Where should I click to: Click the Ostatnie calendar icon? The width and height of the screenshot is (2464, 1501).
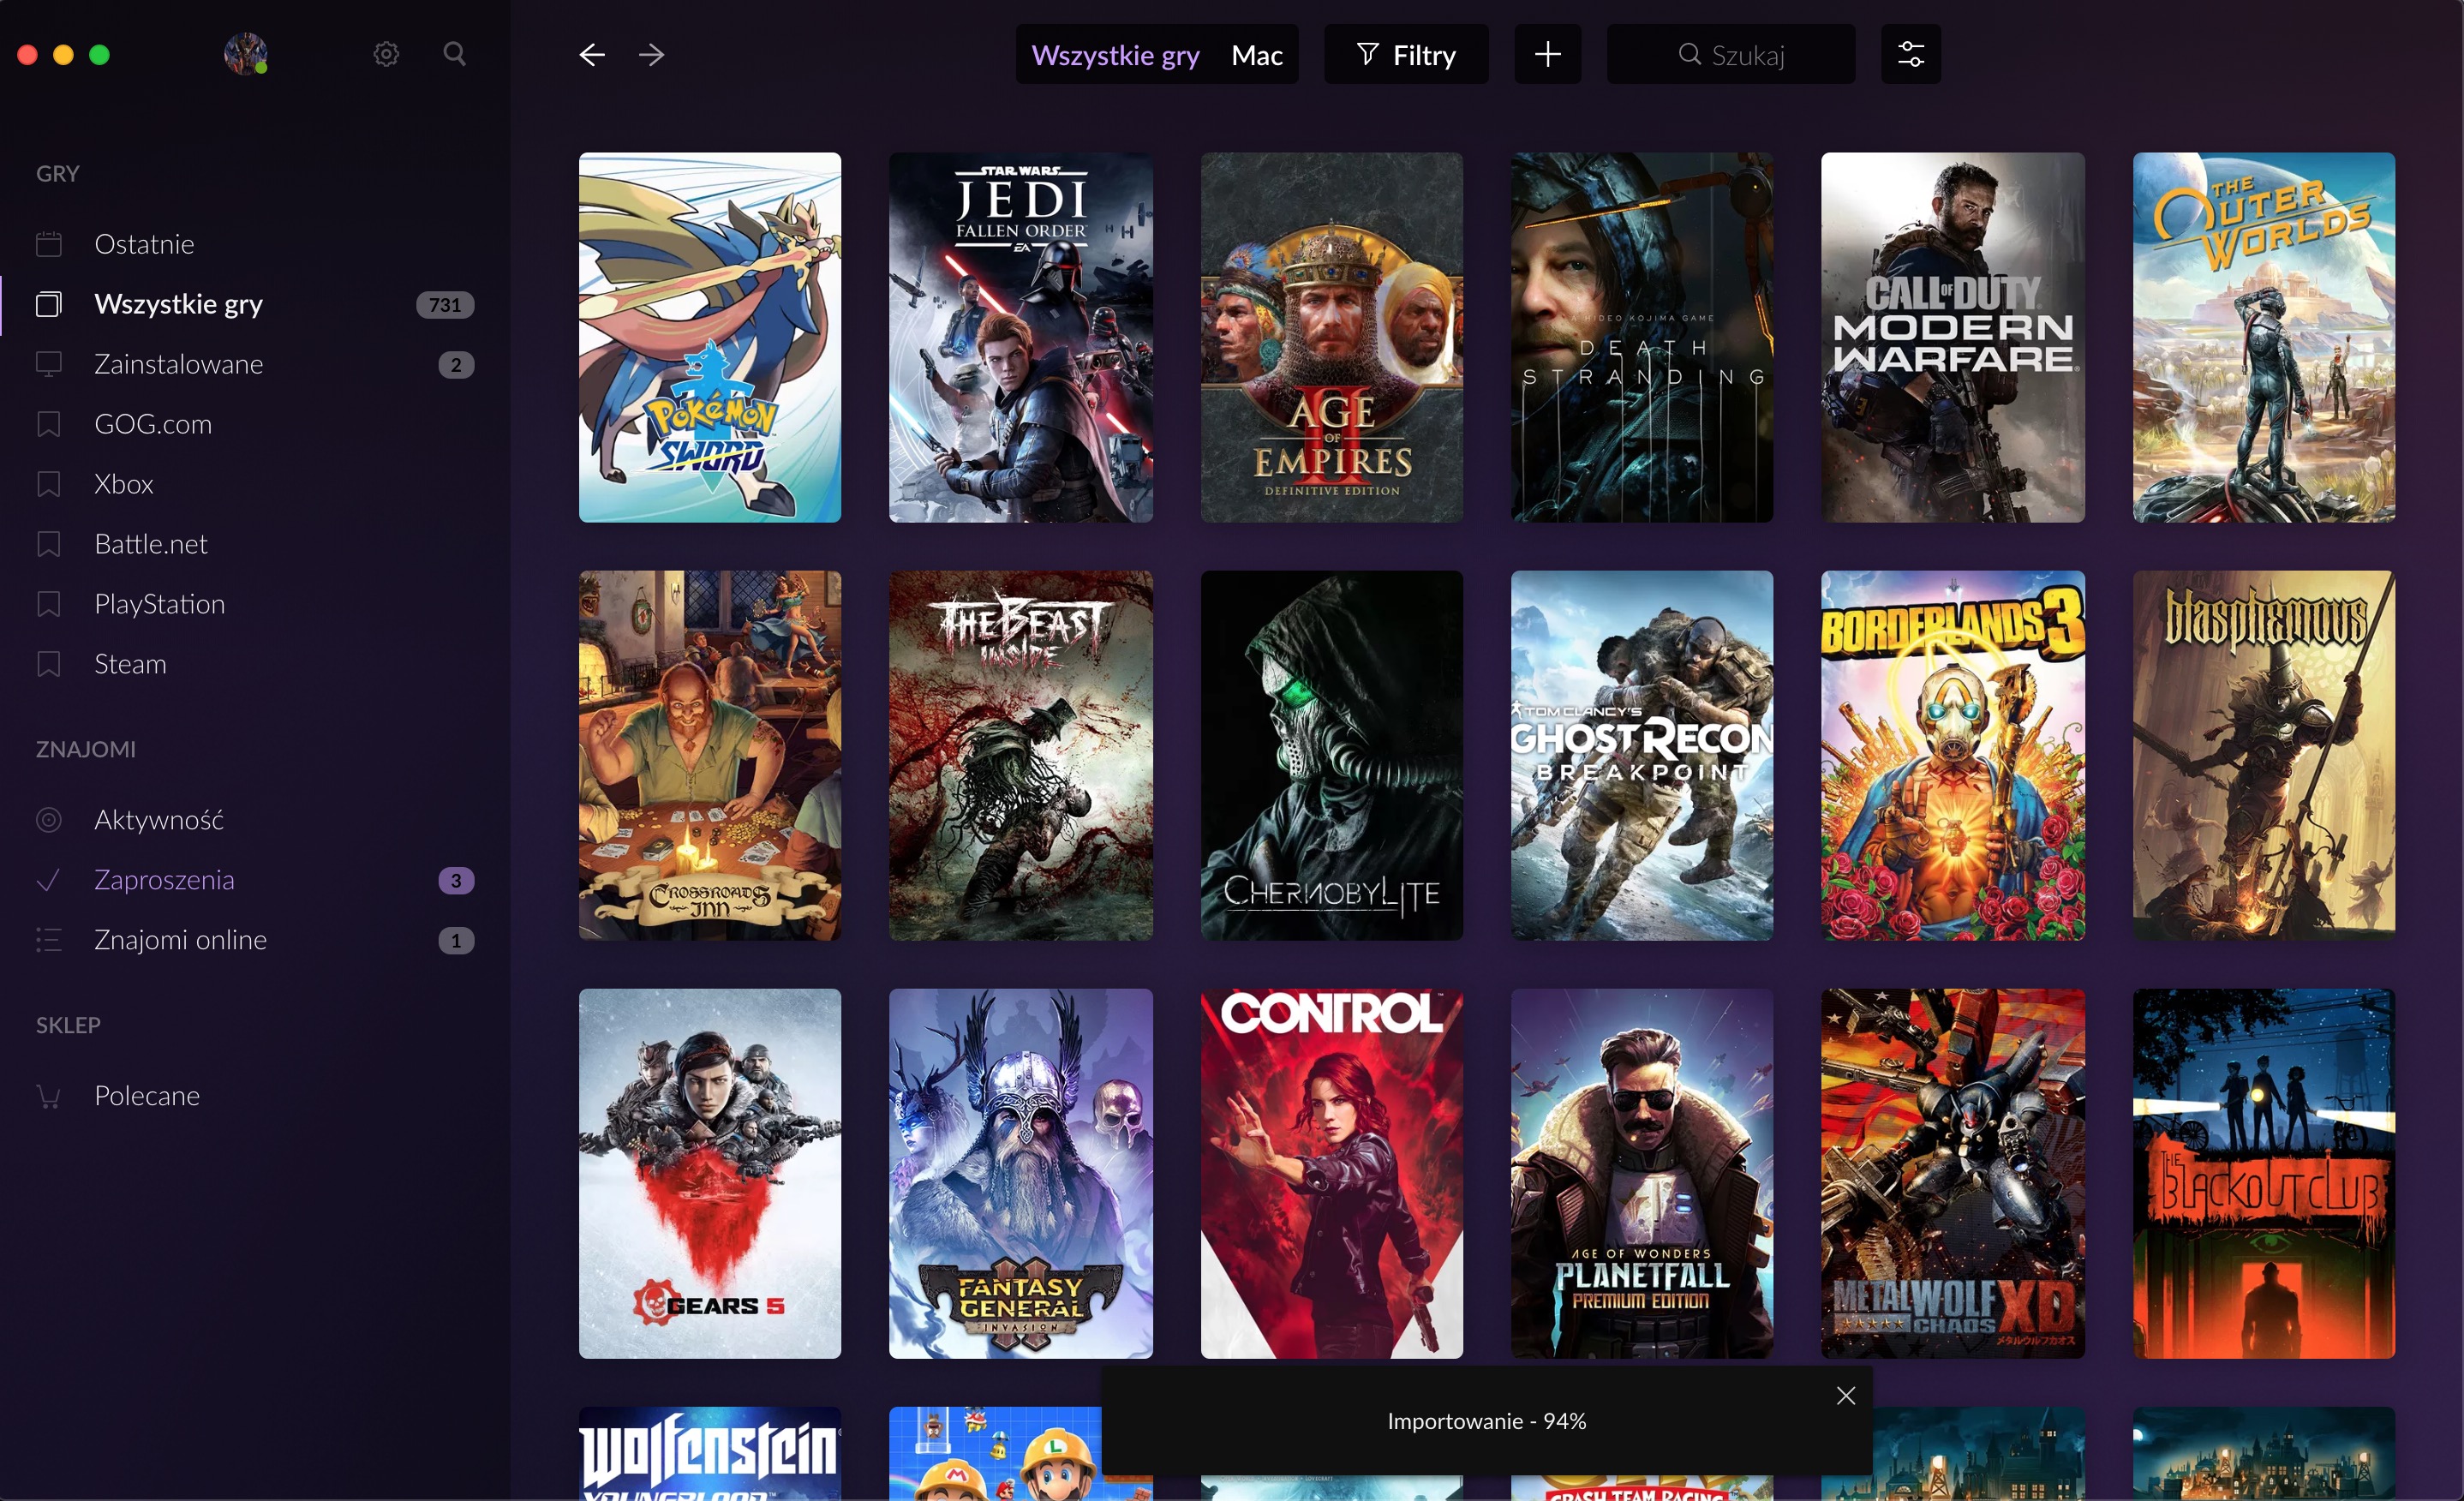[x=49, y=244]
